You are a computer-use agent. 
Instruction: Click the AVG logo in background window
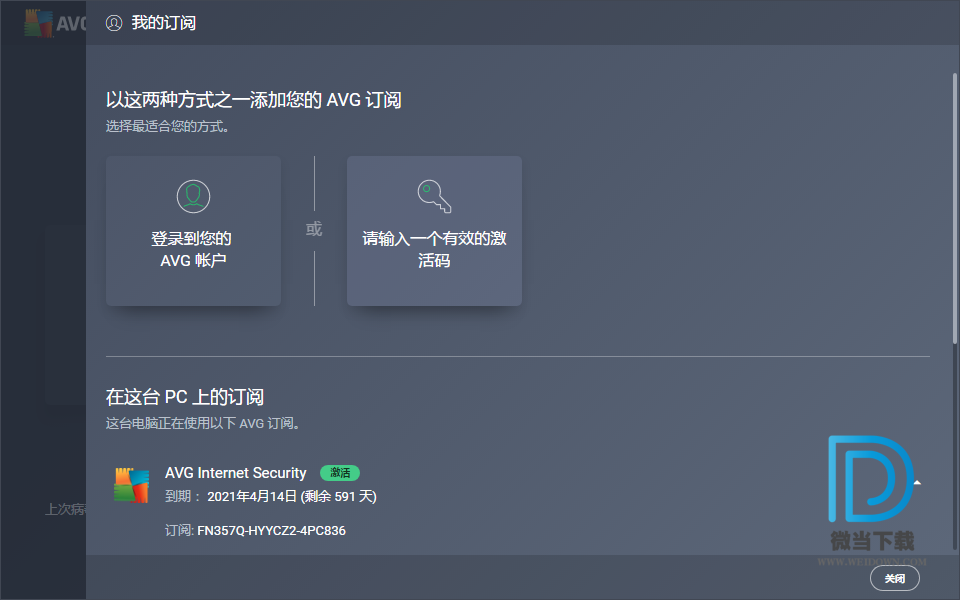(x=54, y=23)
